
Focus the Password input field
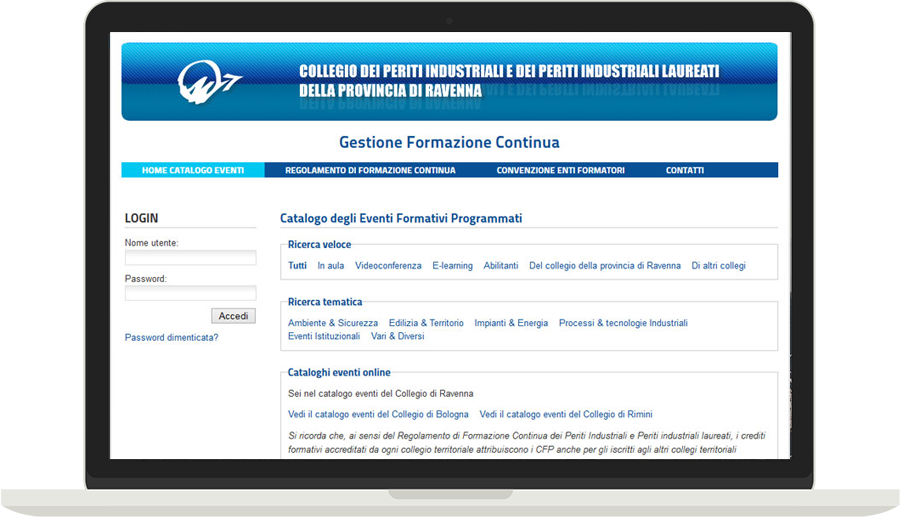coord(191,293)
